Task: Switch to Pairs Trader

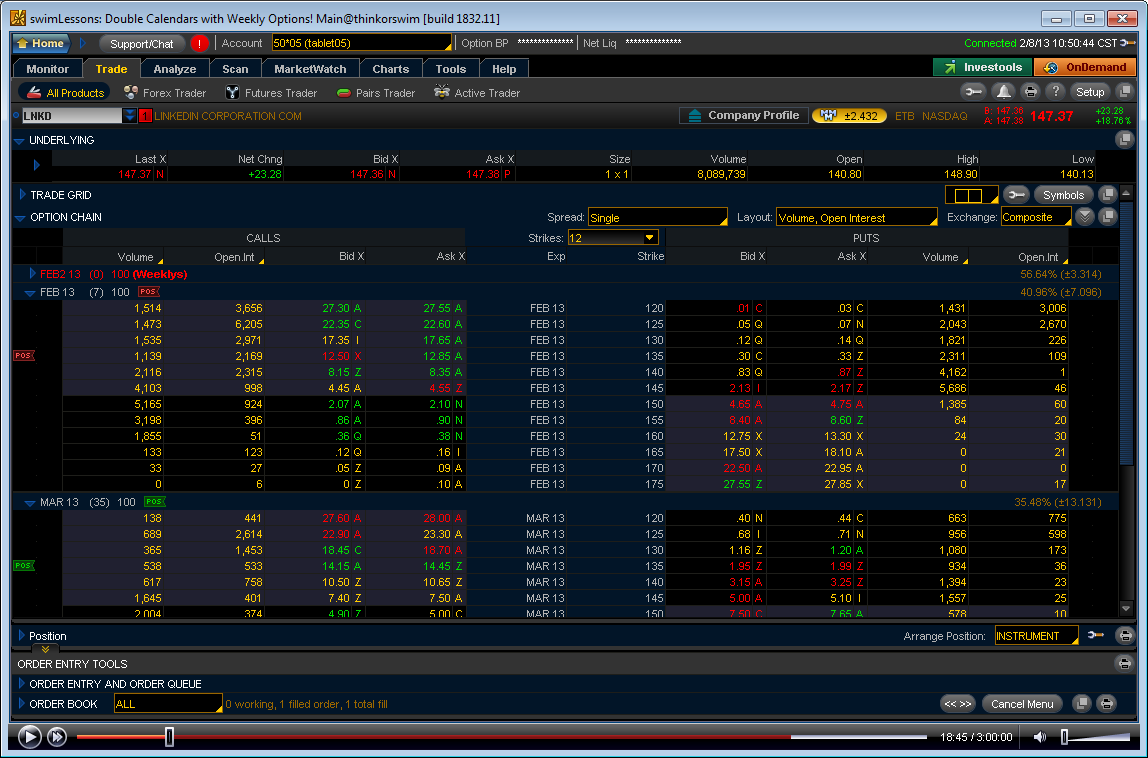Action: [x=376, y=93]
